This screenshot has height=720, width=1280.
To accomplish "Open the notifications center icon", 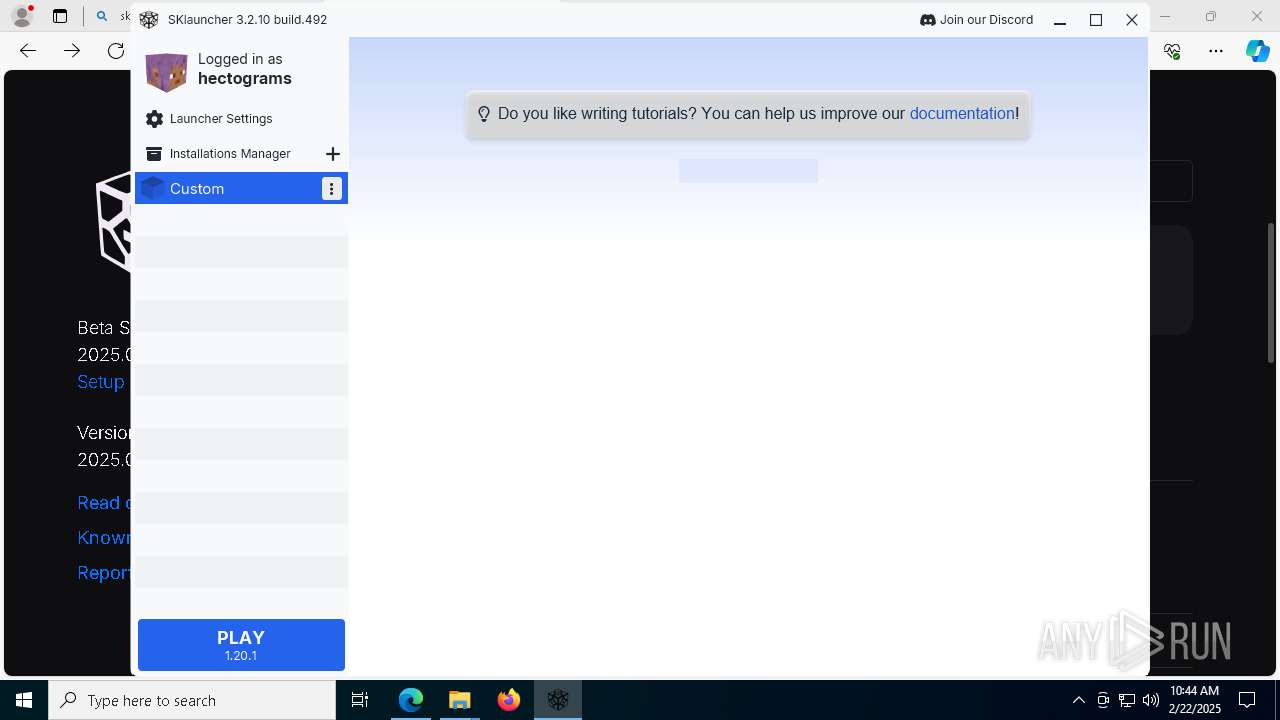I will tap(1247, 700).
